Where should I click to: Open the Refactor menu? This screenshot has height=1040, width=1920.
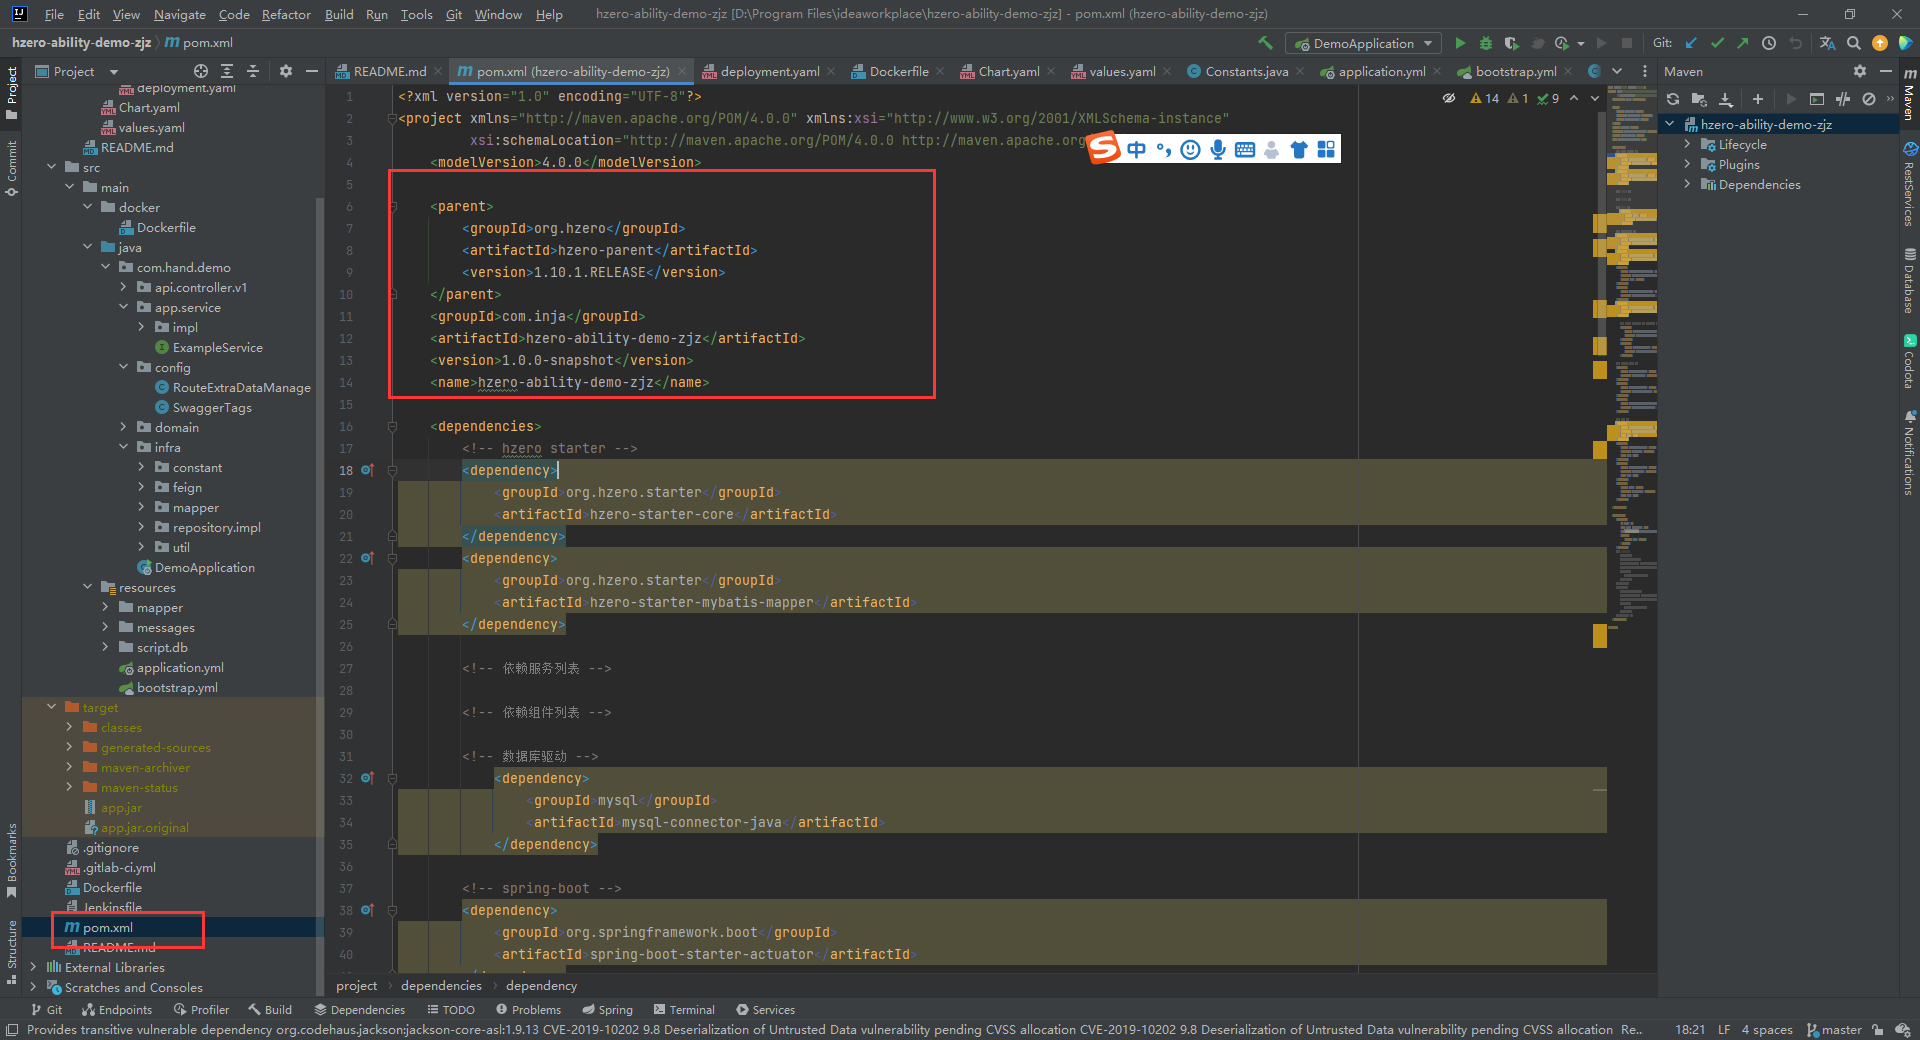[286, 14]
